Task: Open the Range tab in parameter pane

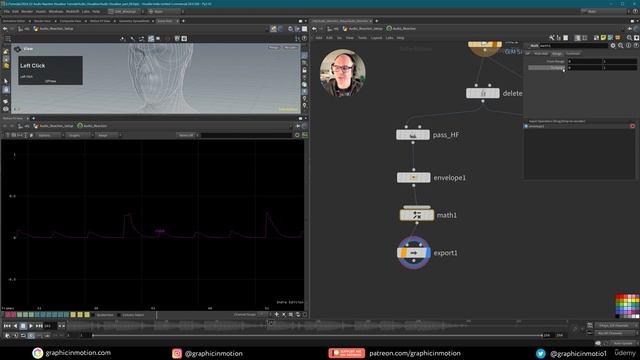Action: tap(557, 53)
